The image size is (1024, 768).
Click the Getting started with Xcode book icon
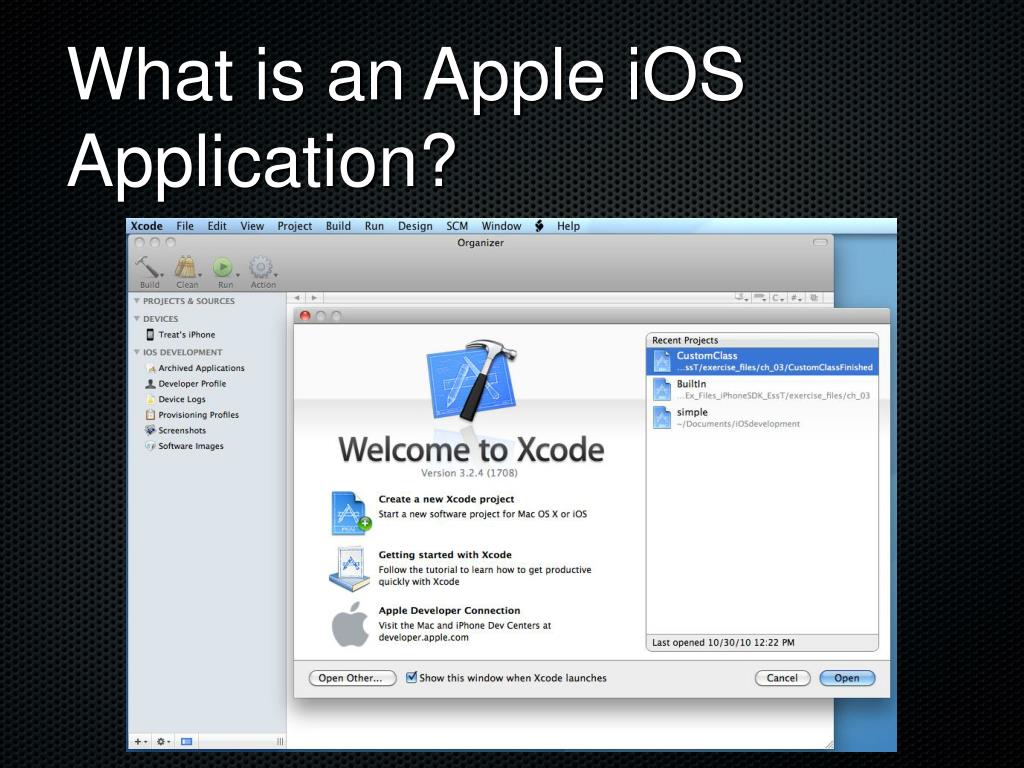point(349,569)
